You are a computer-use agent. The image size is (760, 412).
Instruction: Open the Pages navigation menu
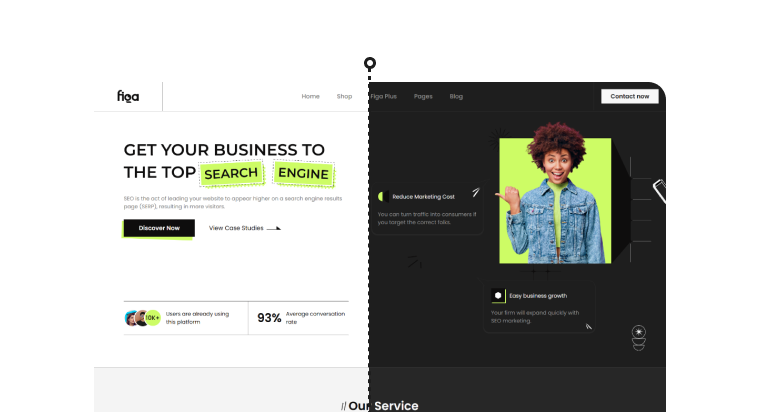tap(423, 97)
